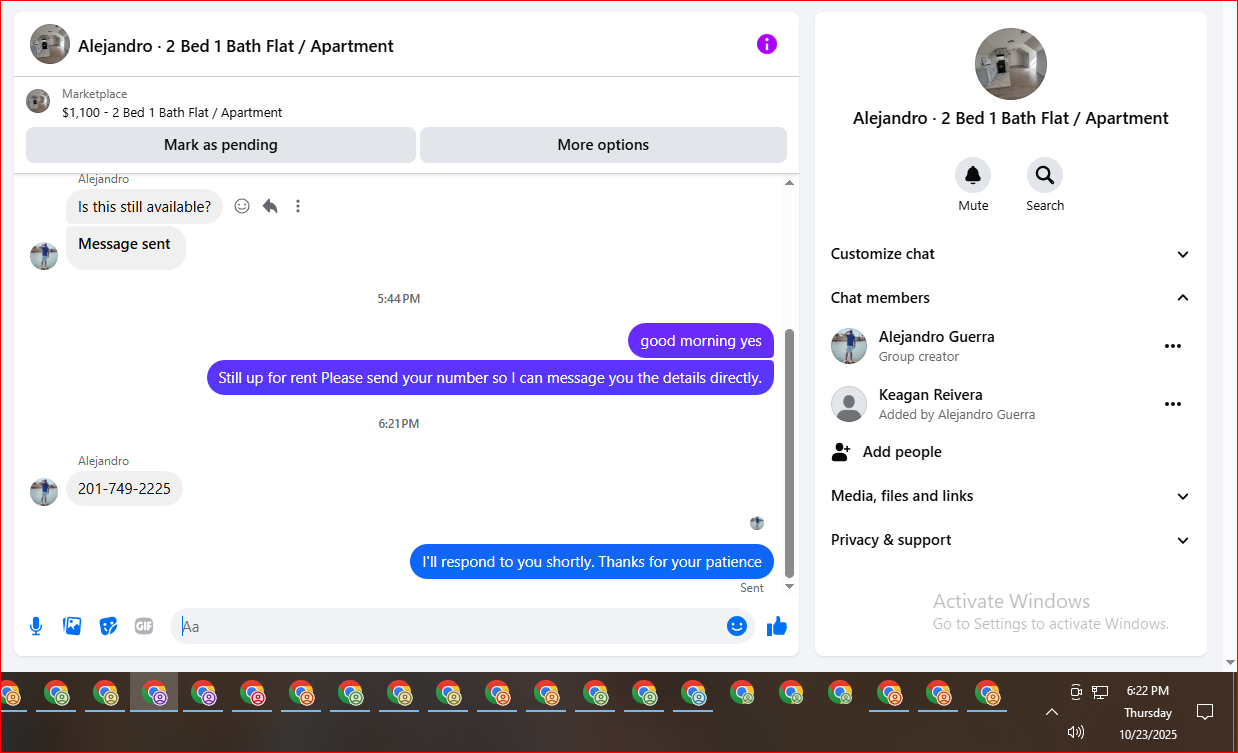Expand the Customize chat section
Screen dimensions: 1238x753
coord(1011,254)
